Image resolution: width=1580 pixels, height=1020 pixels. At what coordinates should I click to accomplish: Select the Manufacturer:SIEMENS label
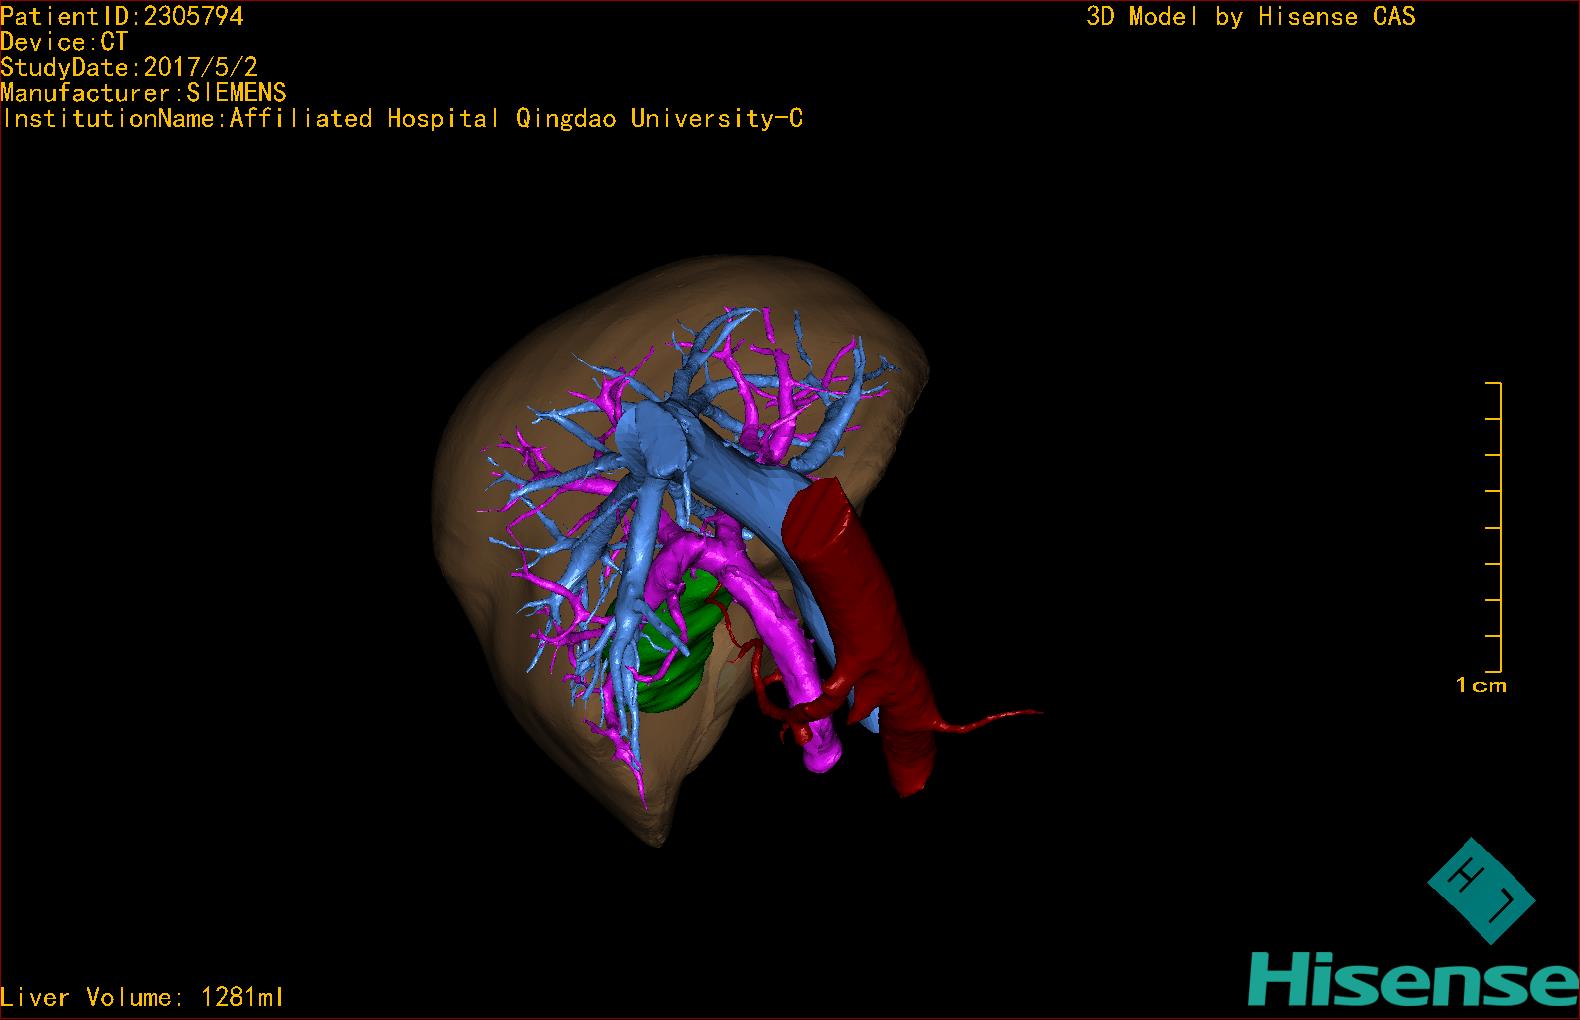click(143, 93)
